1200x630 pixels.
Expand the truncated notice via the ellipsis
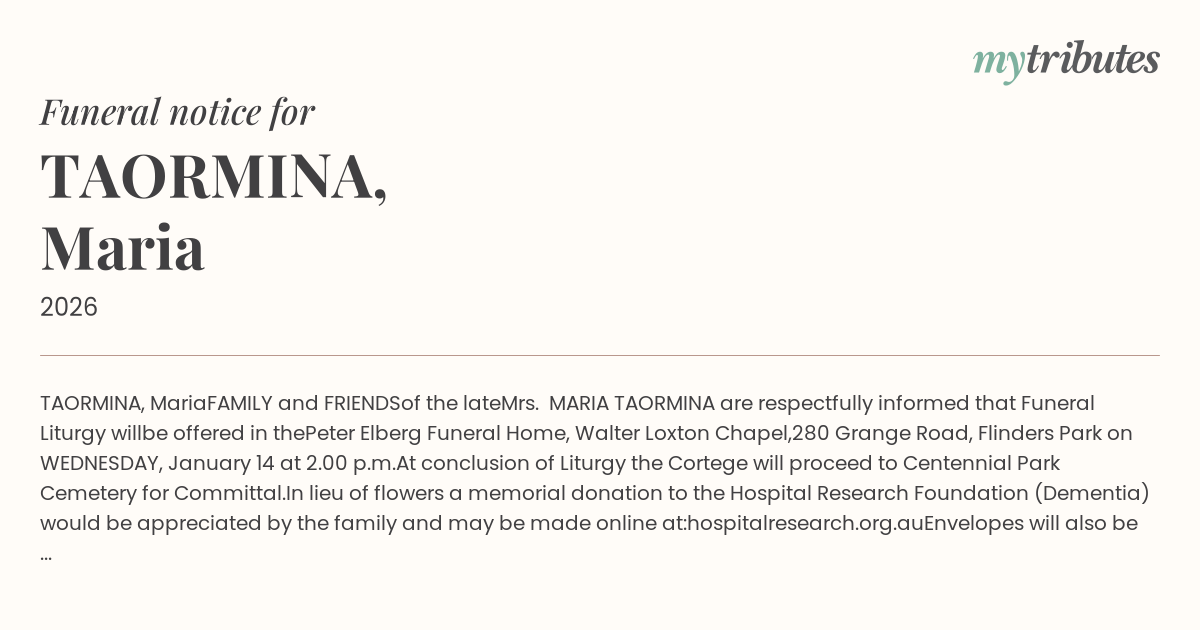pos(46,553)
